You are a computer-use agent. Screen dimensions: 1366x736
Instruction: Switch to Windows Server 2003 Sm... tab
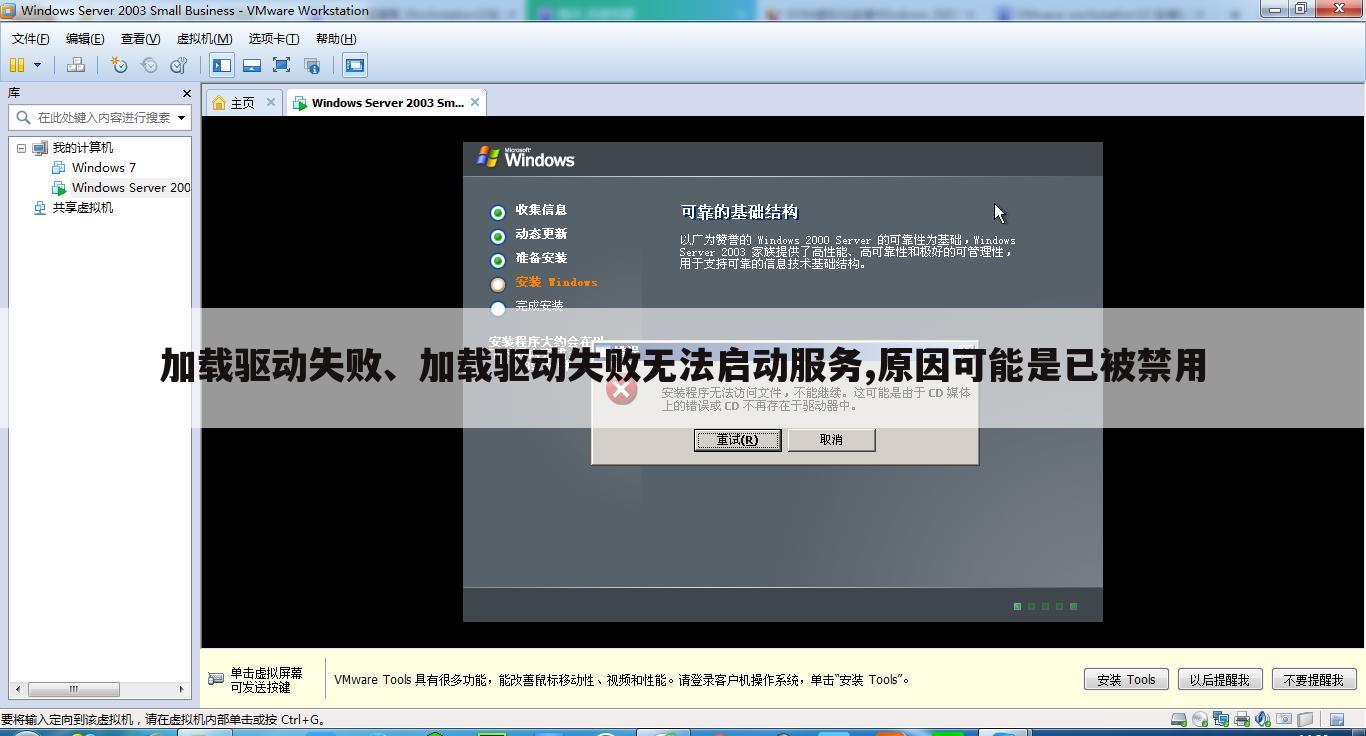387,102
